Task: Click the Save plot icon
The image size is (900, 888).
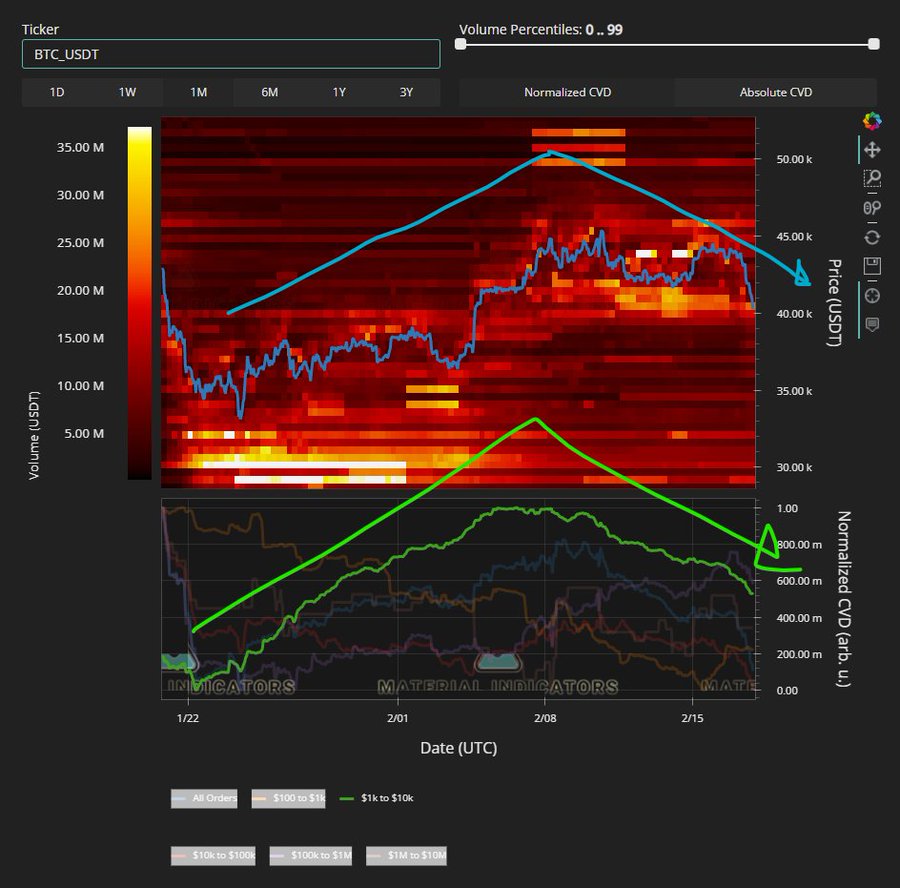Action: pos(872,266)
